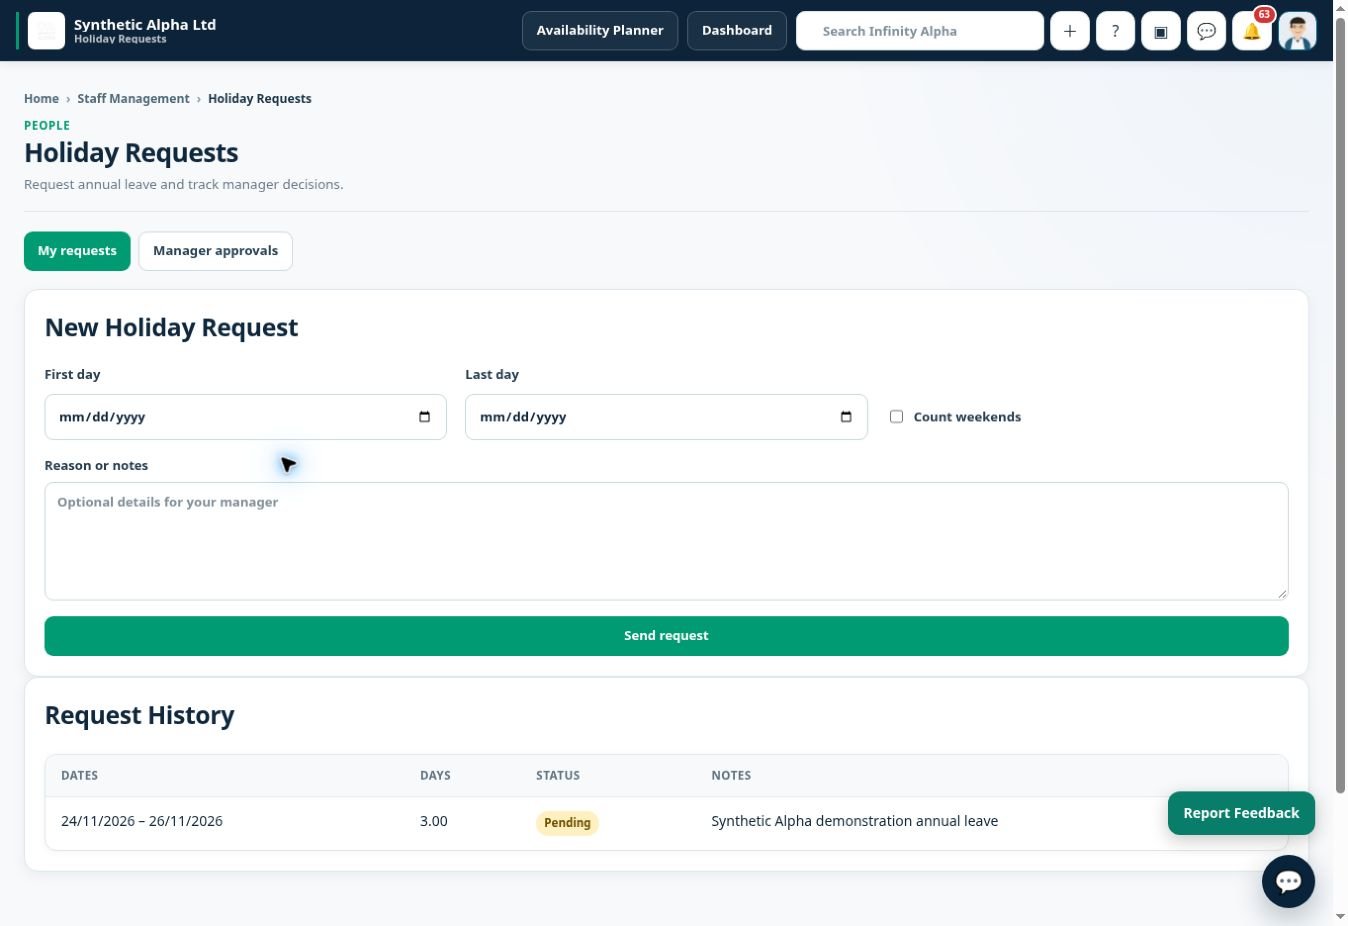This screenshot has height=926, width=1348.
Task: Click the Synthetic Alpha company logo icon
Action: (x=46, y=31)
